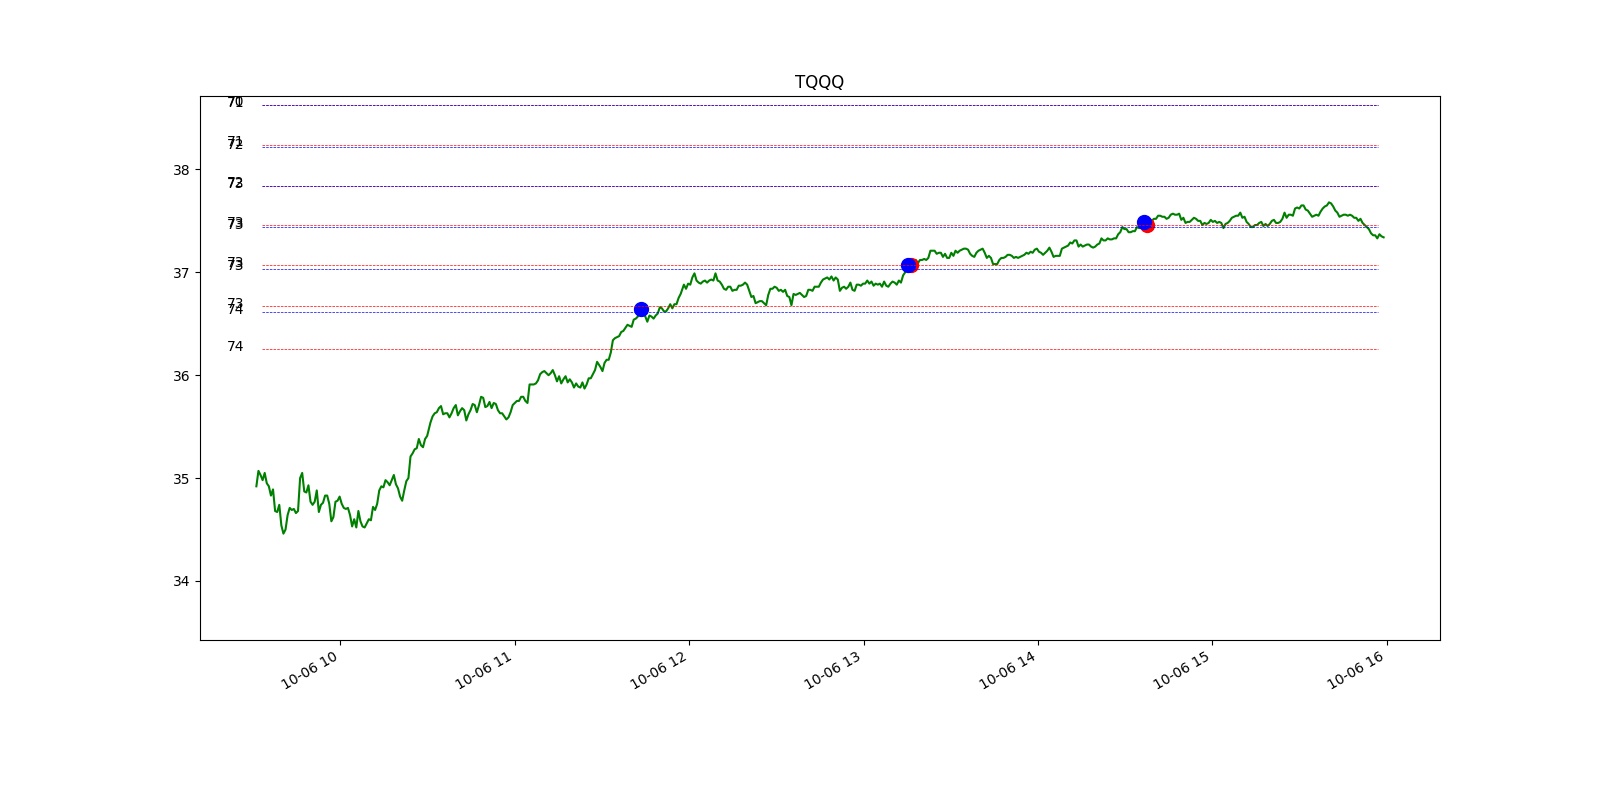Click the x-axis tick label 10-06 14
The width and height of the screenshot is (1600, 800).
pyautogui.click(x=1008, y=669)
